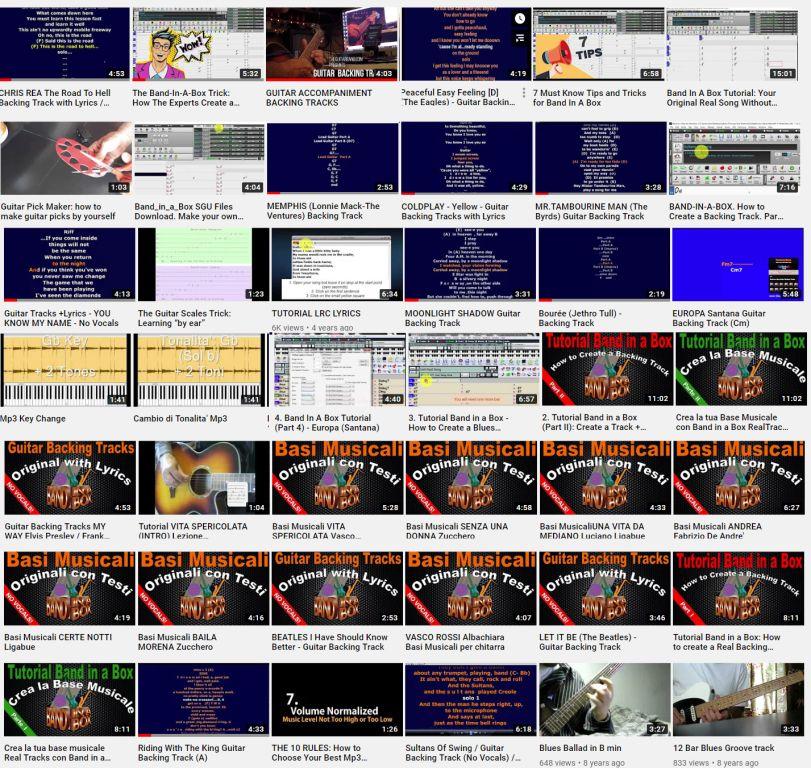Play the GUITAR ACCOMPANIMENT BACKING TRACKS thumbnail
The image size is (811, 768).
pos(332,43)
